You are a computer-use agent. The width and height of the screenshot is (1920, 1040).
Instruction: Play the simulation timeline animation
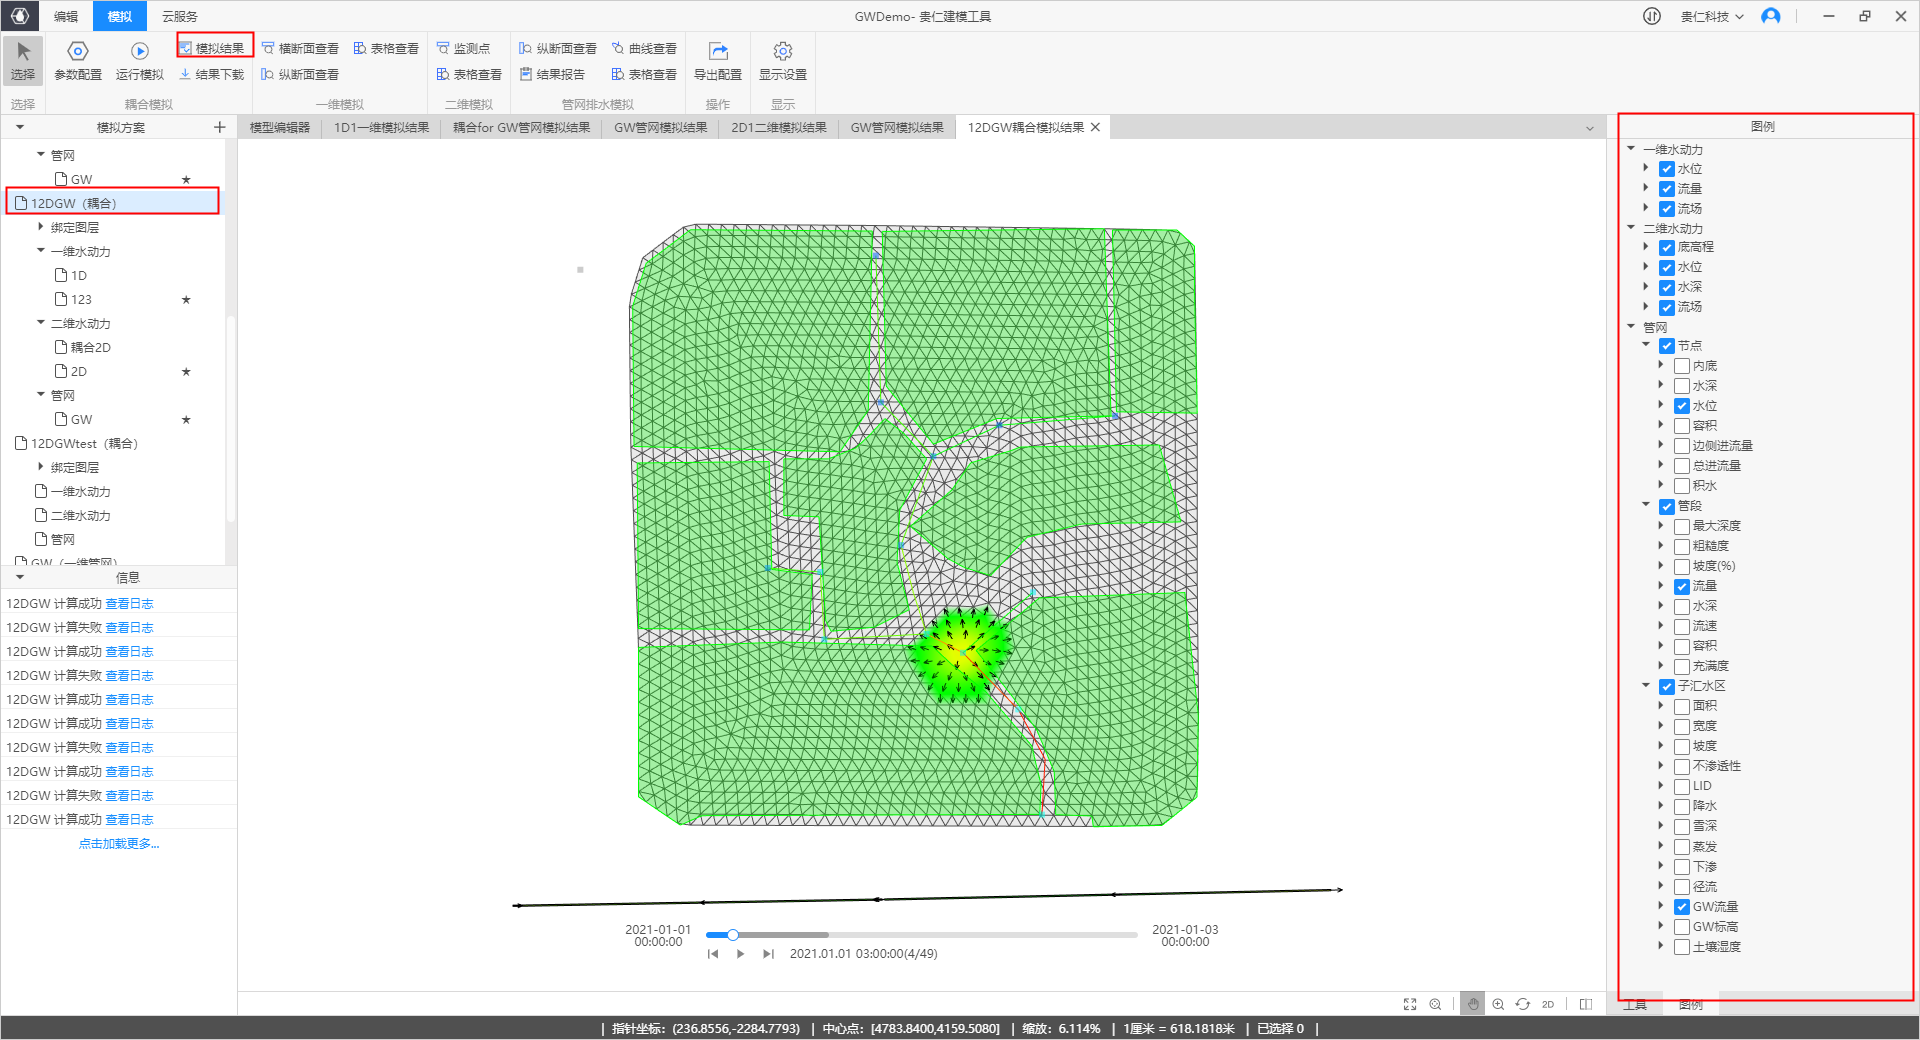pyautogui.click(x=740, y=954)
